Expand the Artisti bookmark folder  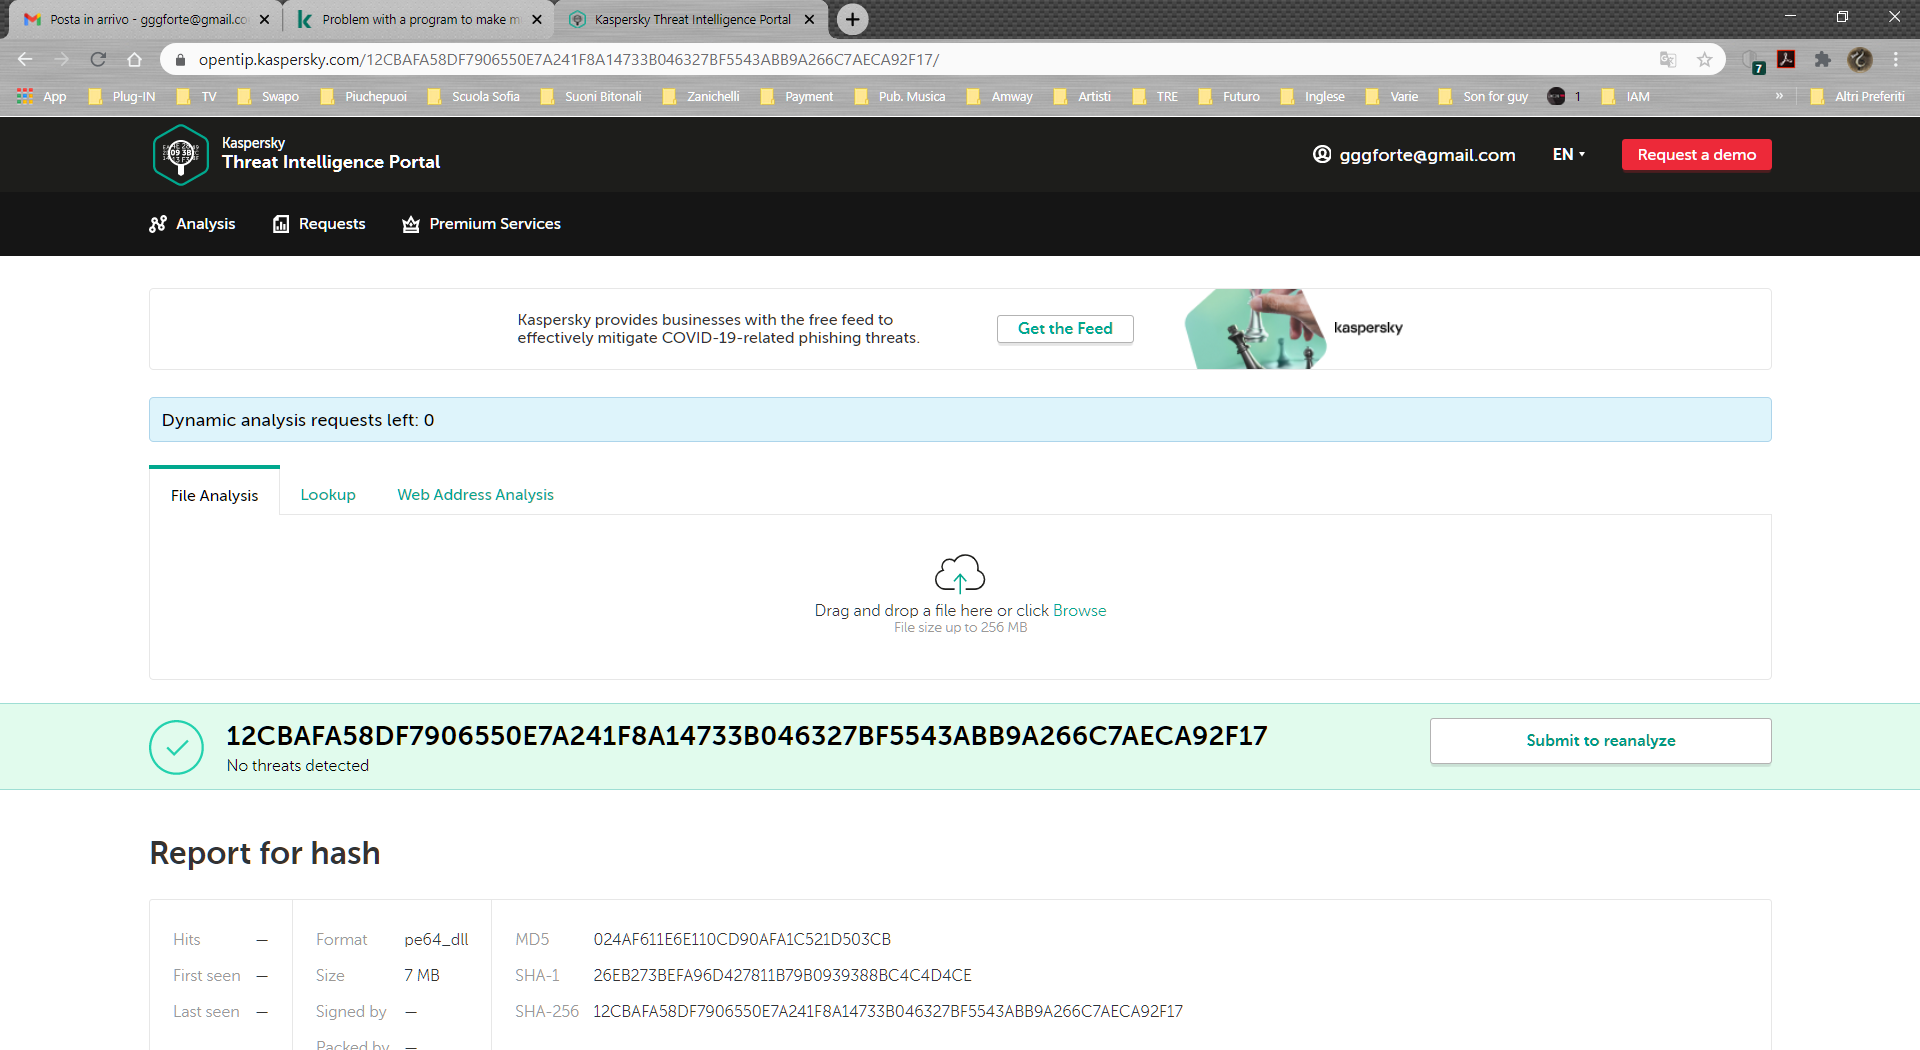click(x=1082, y=97)
